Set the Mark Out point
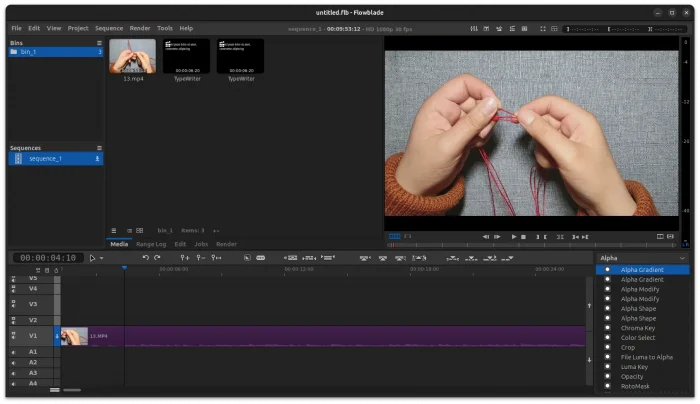This screenshot has height=404, width=700. pyautogui.click(x=545, y=237)
